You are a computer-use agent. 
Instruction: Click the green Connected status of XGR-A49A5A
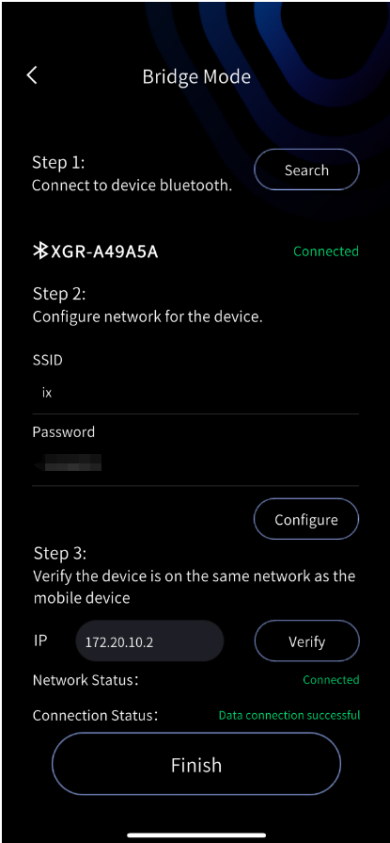(326, 251)
